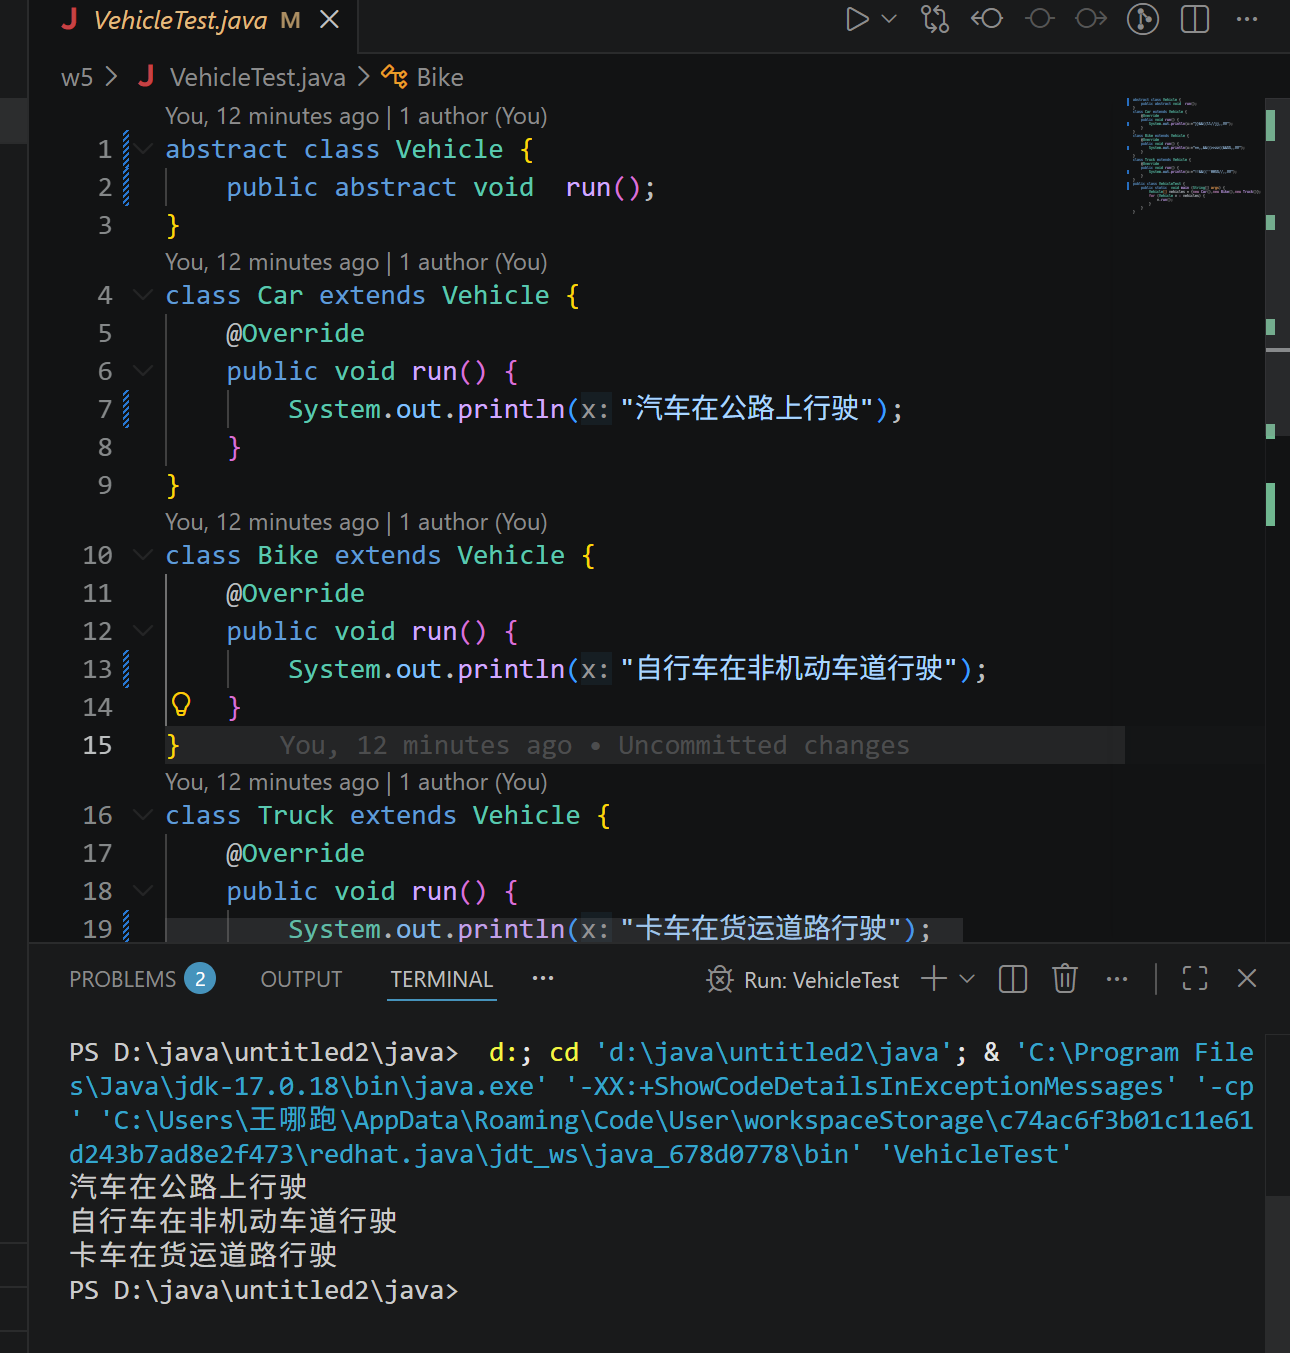Image resolution: width=1290 pixels, height=1353 pixels.
Task: Split the editor right
Action: (x=1195, y=19)
